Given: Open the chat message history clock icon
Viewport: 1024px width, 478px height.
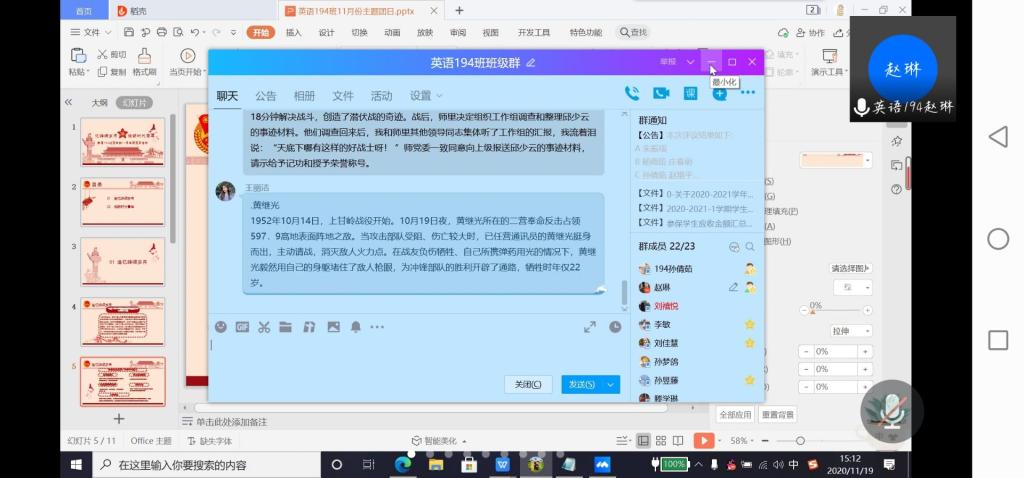Looking at the screenshot, I should pyautogui.click(x=615, y=327).
